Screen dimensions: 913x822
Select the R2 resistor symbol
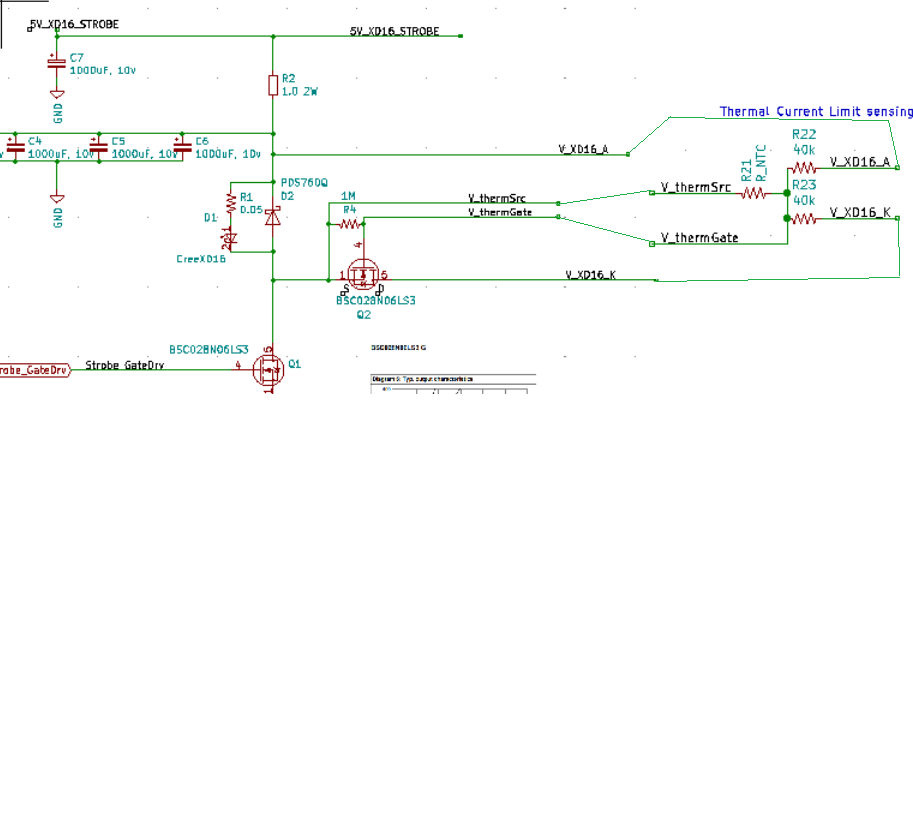click(273, 85)
